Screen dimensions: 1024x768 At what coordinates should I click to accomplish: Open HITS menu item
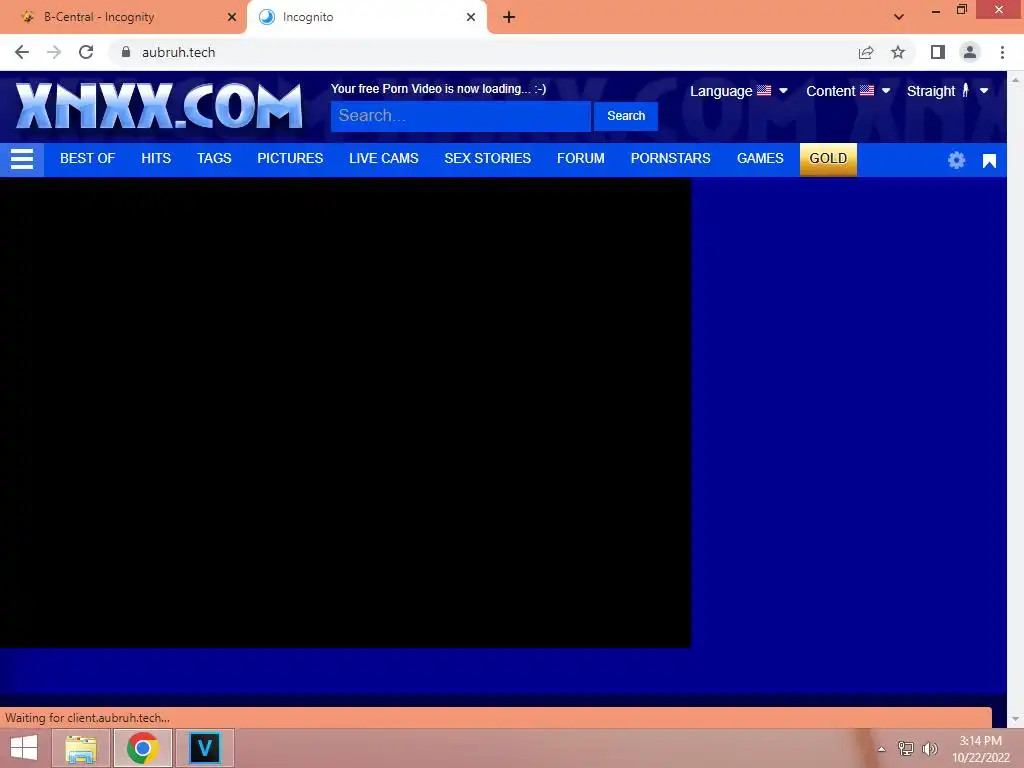(156, 159)
